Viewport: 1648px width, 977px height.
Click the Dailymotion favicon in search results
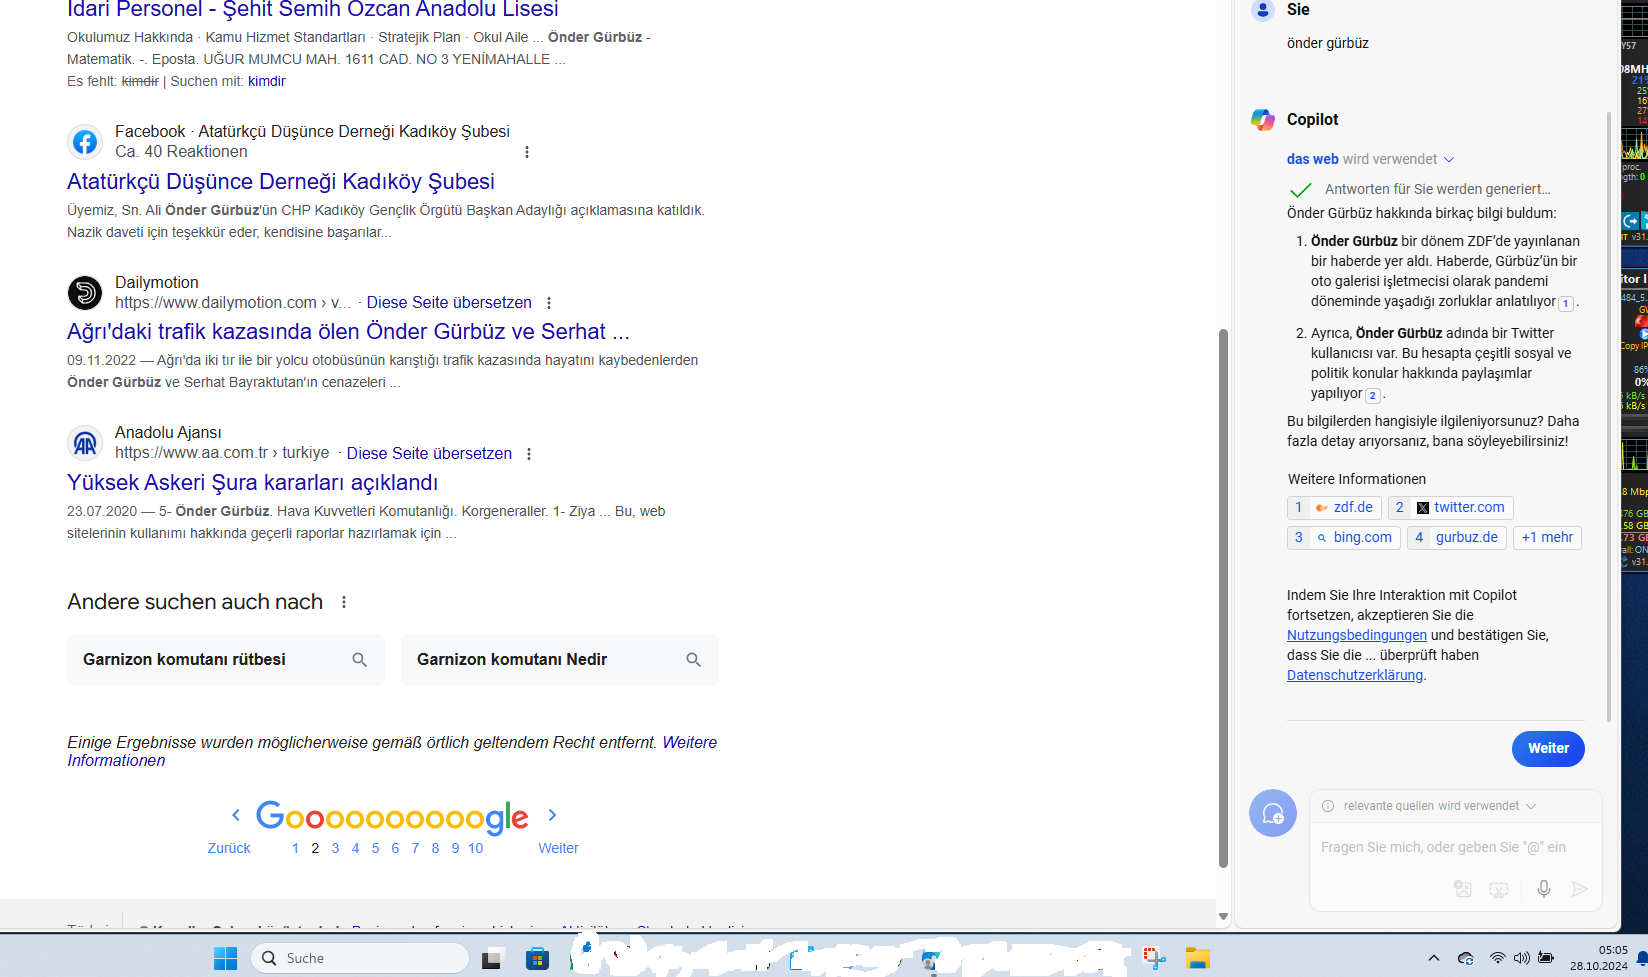click(85, 293)
